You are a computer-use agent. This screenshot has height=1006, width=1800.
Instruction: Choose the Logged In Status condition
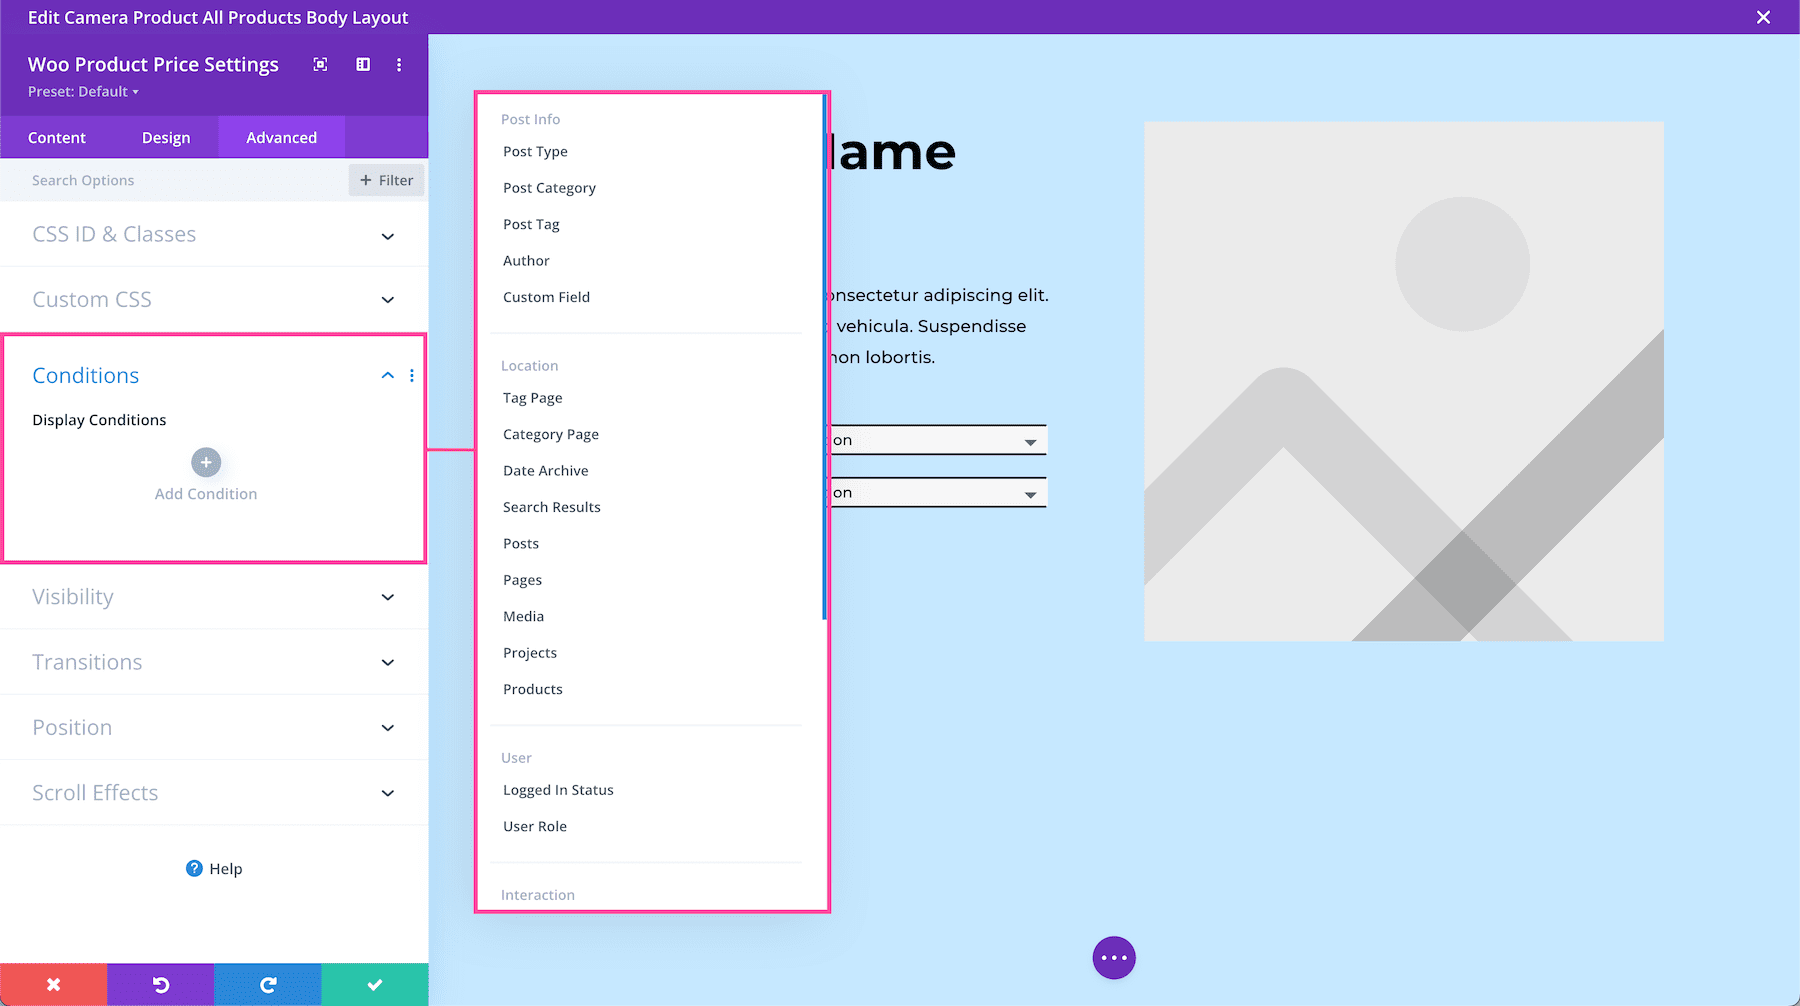click(x=558, y=790)
